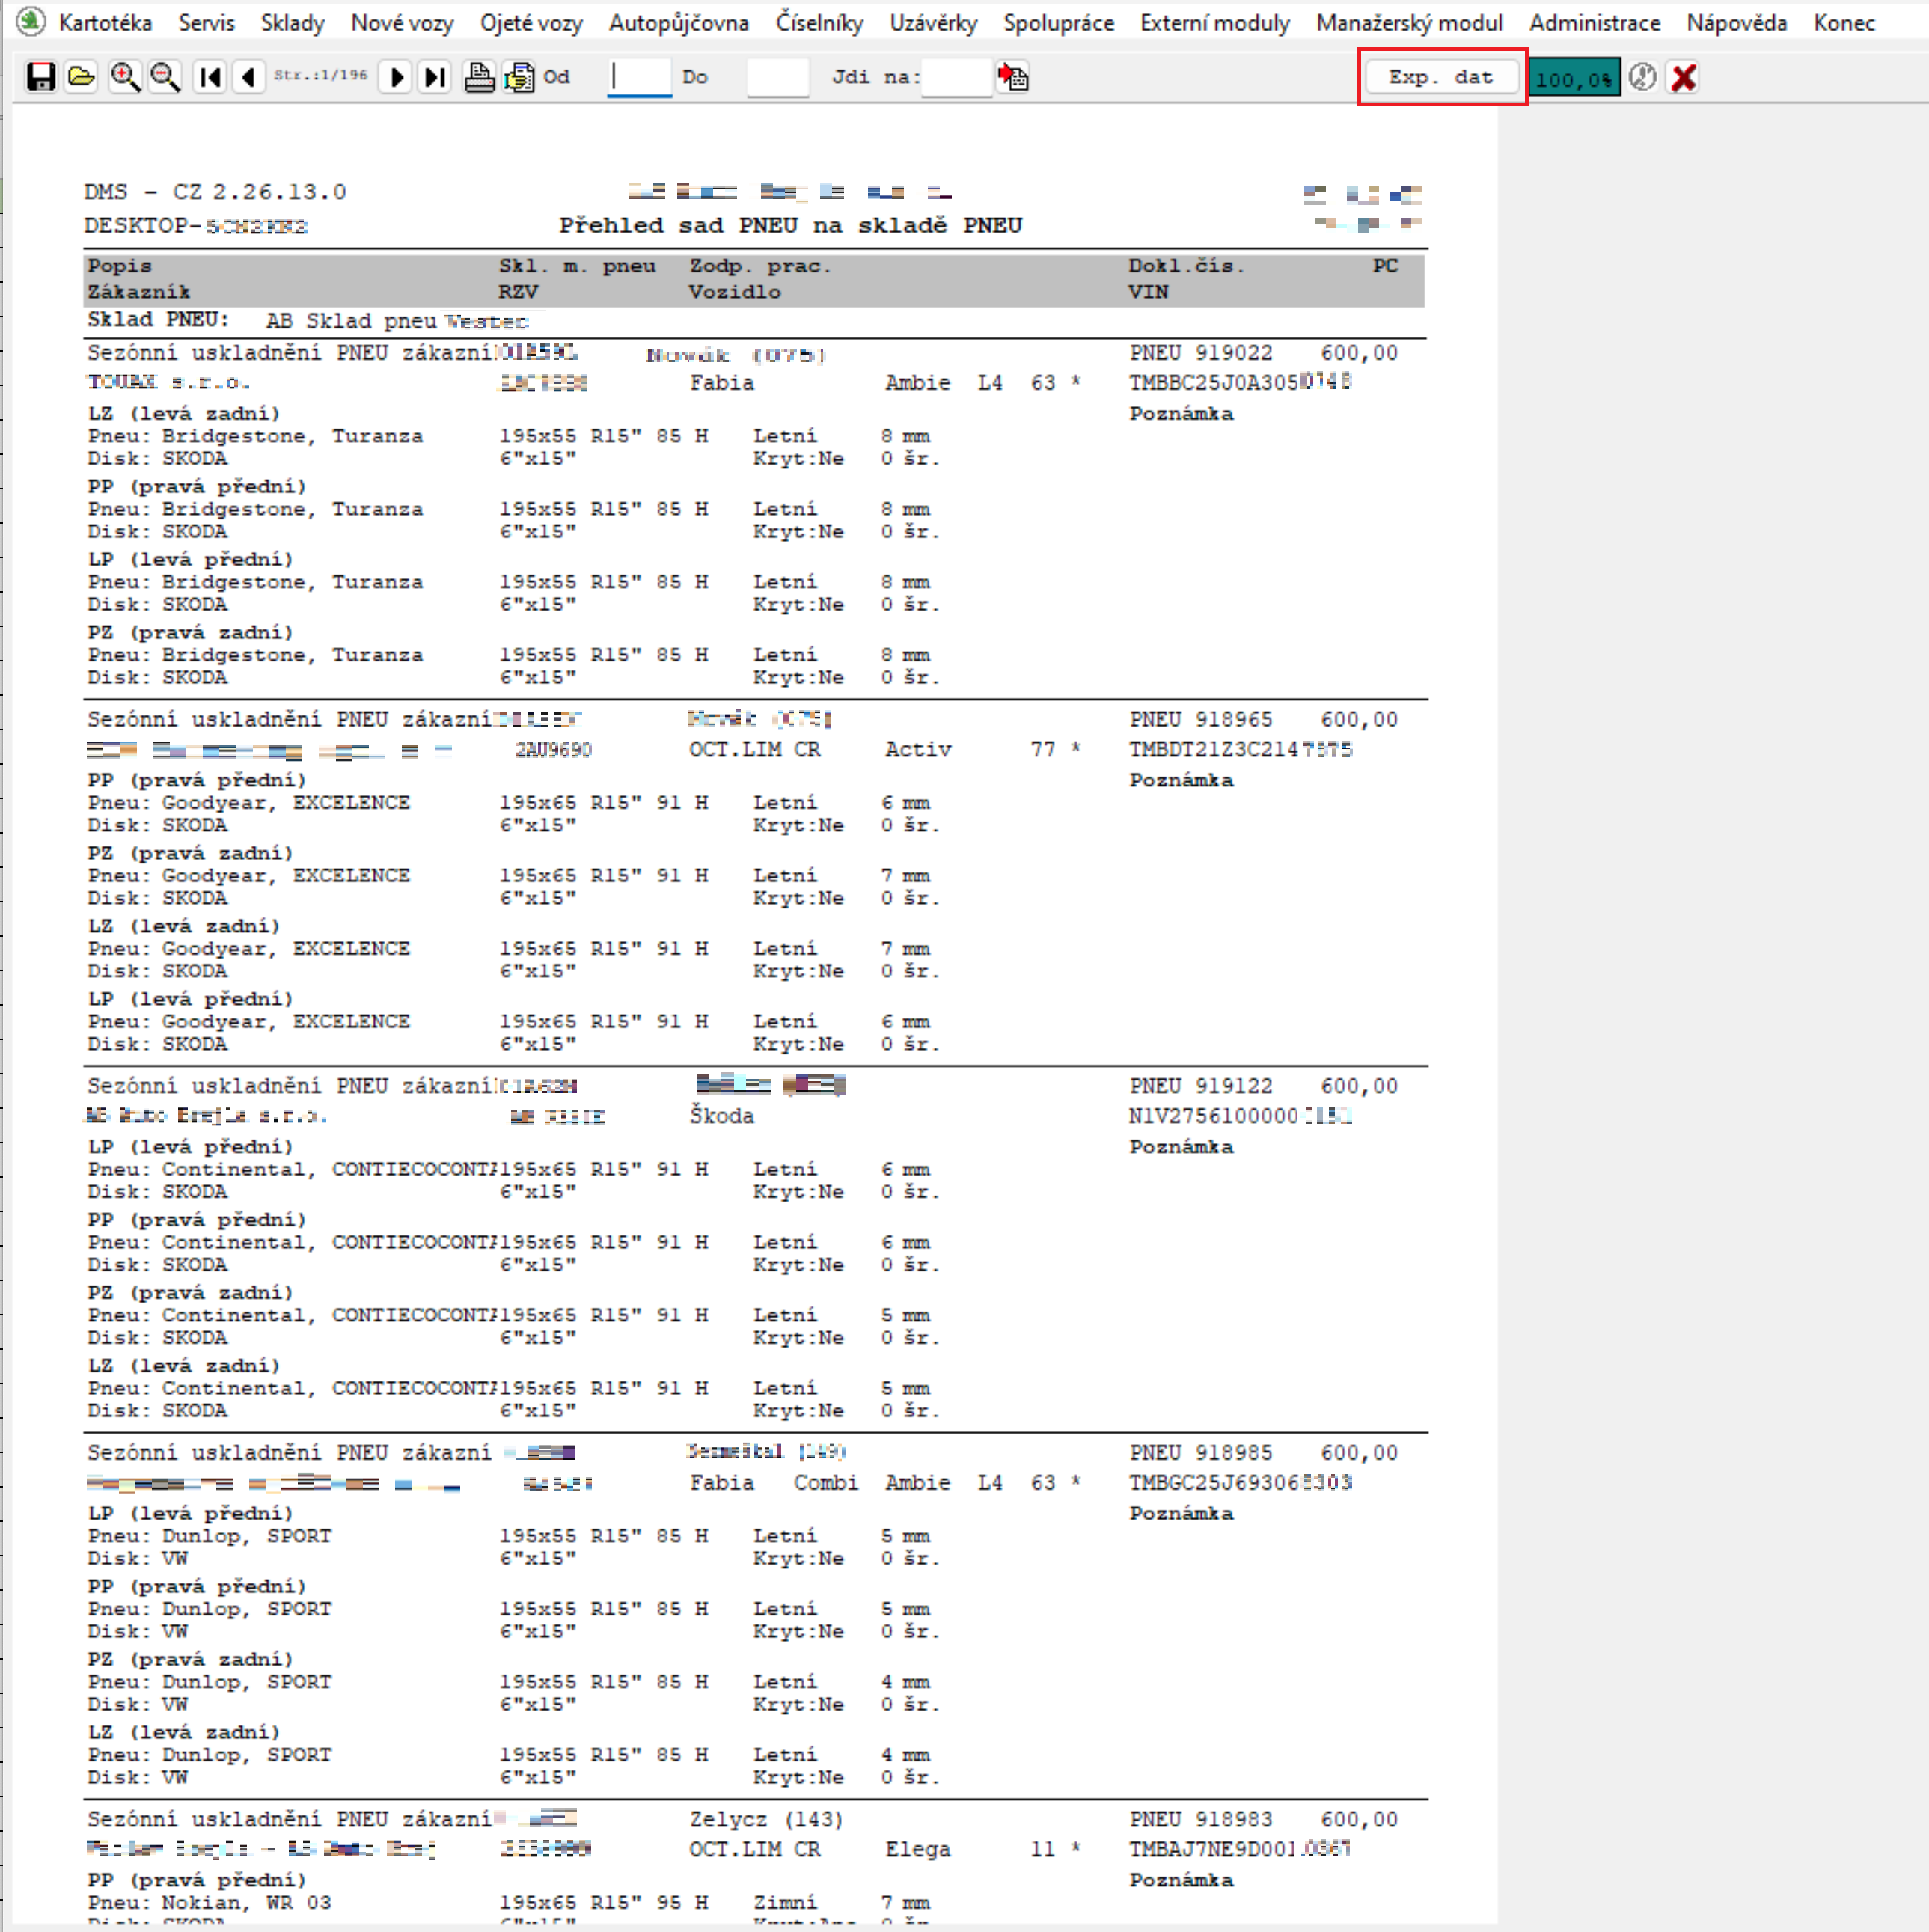Open the print setup icon
The height and width of the screenshot is (1932, 1929).
519,77
